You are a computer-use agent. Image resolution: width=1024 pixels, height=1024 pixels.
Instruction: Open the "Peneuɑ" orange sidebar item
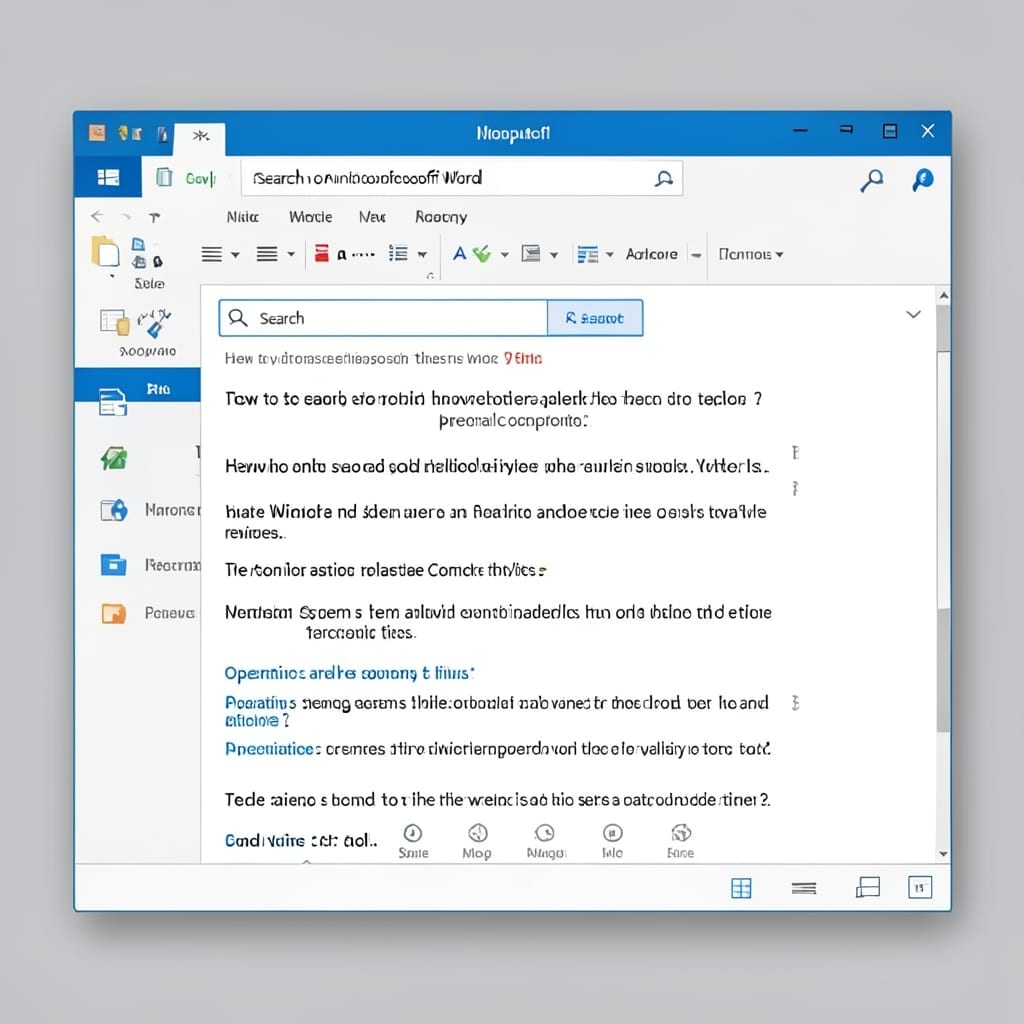[x=148, y=613]
